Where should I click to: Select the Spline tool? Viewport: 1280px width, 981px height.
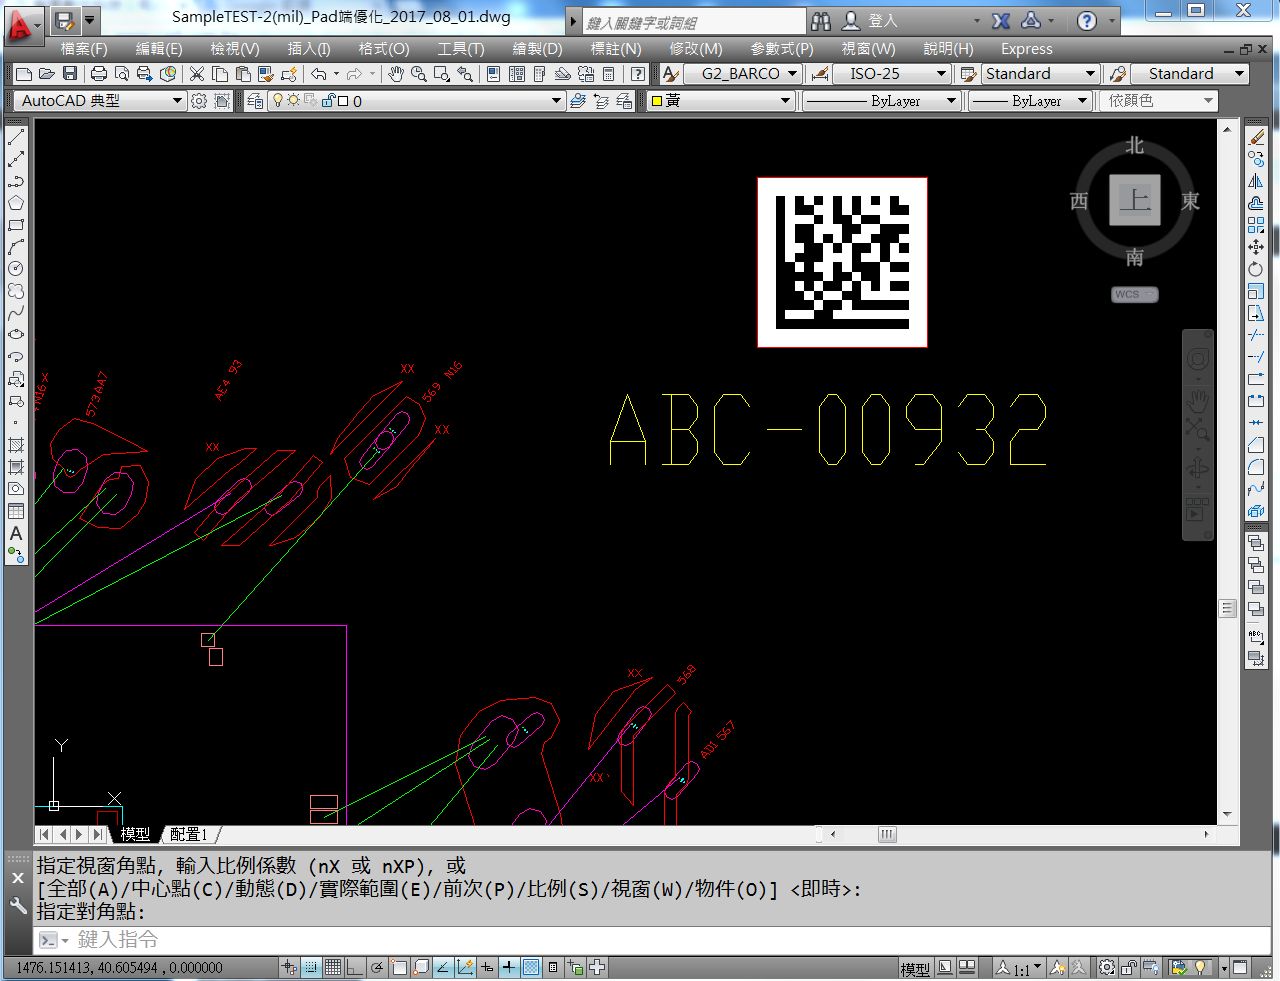click(x=16, y=313)
